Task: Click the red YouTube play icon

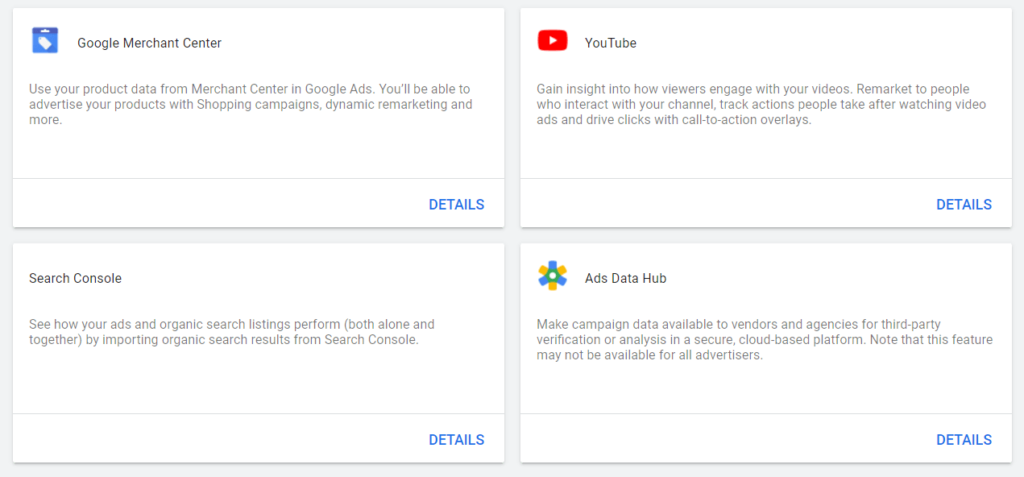Action: (552, 41)
